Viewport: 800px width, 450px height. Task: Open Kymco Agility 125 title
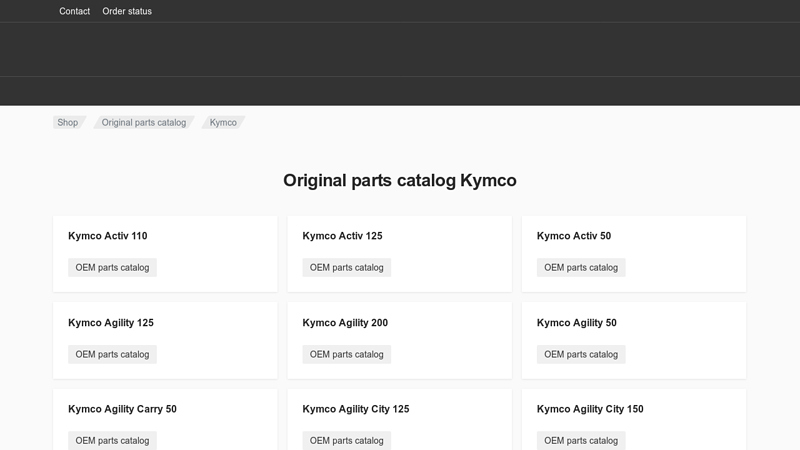[x=111, y=322]
